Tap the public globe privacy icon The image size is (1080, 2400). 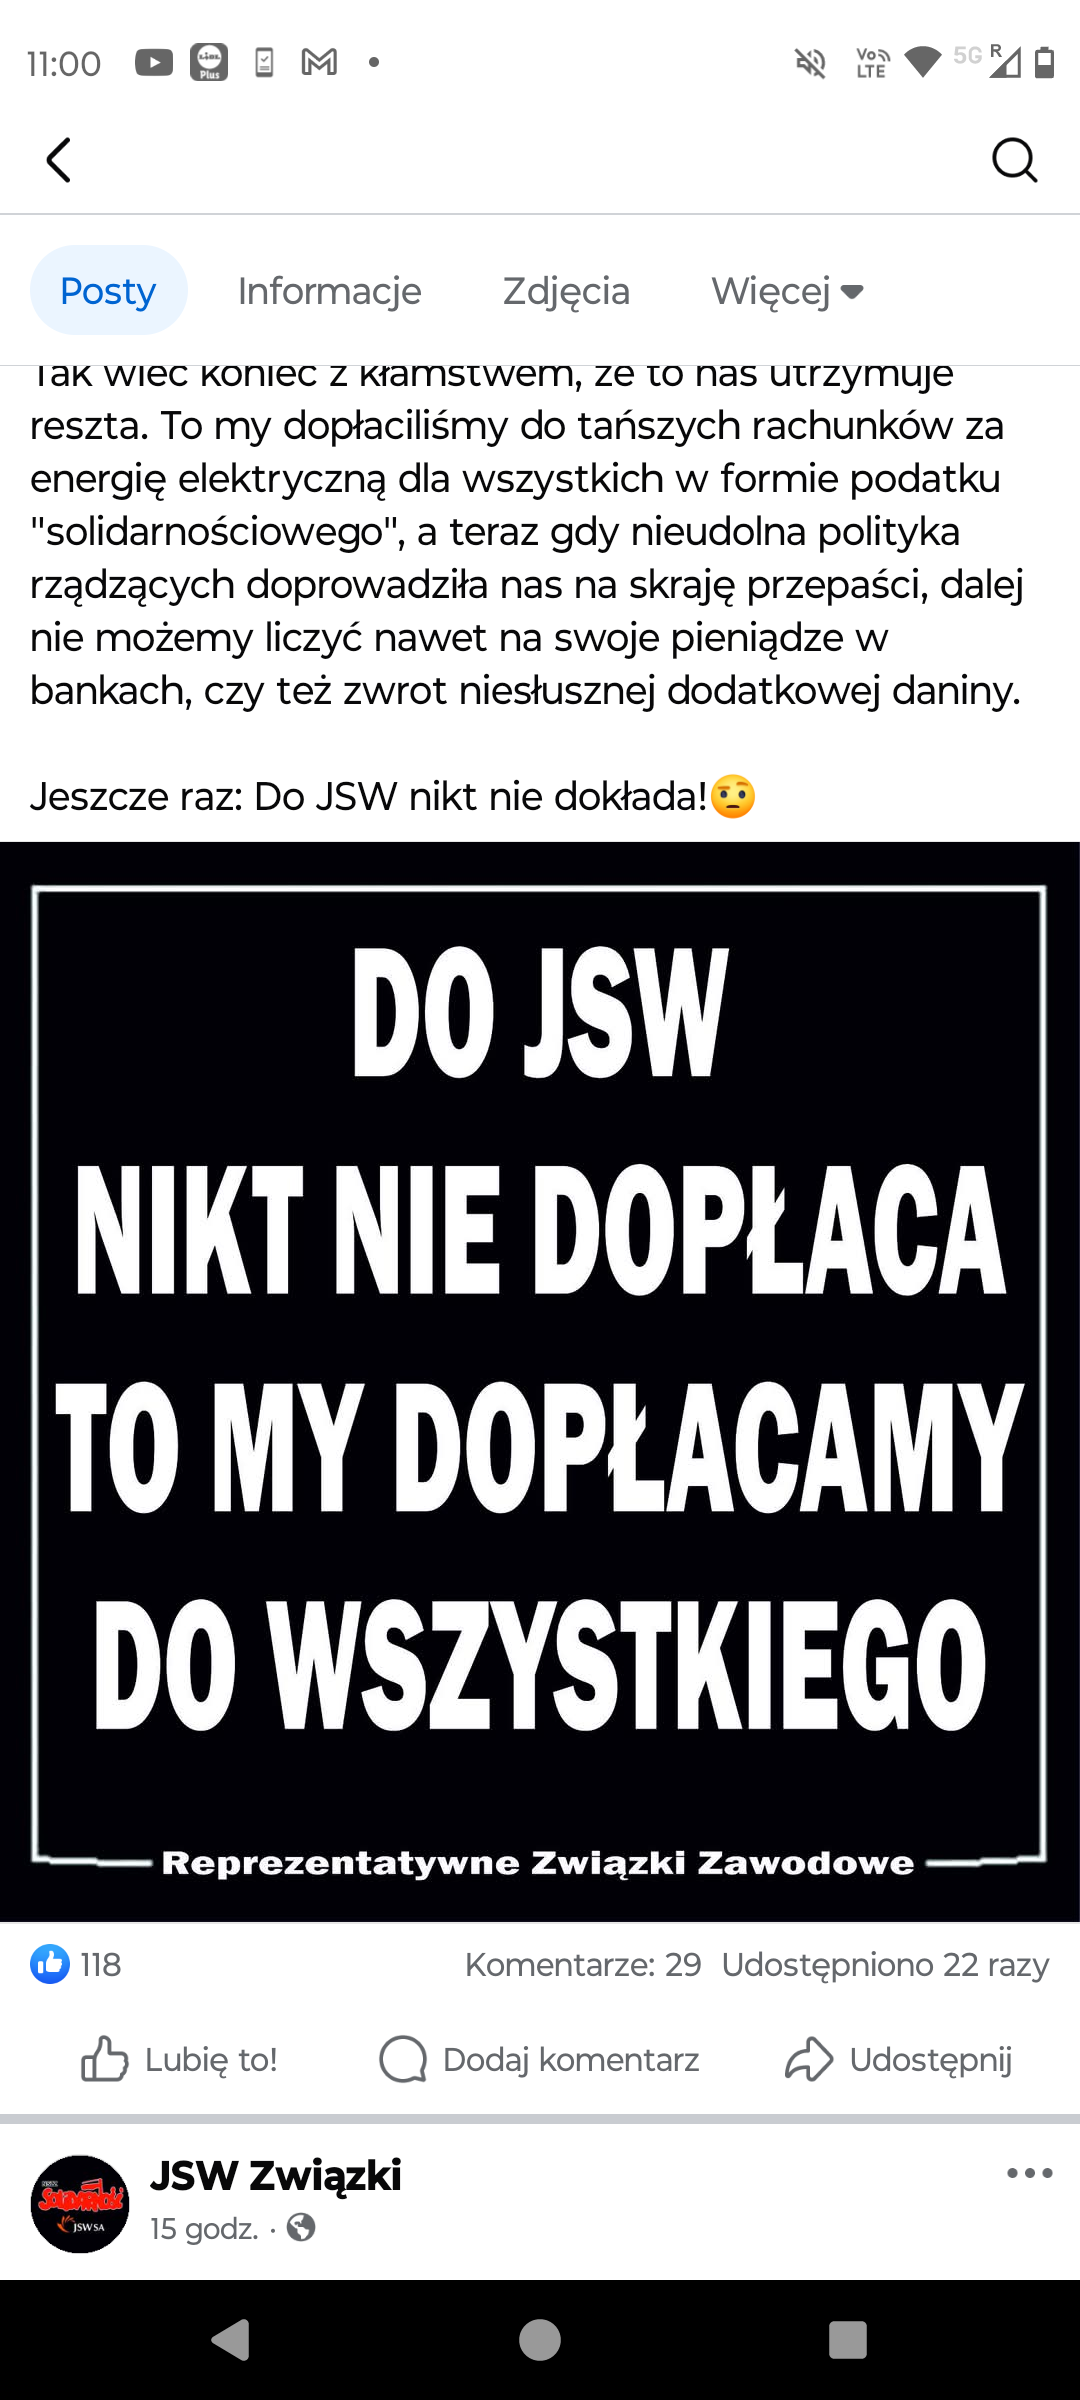301,2227
